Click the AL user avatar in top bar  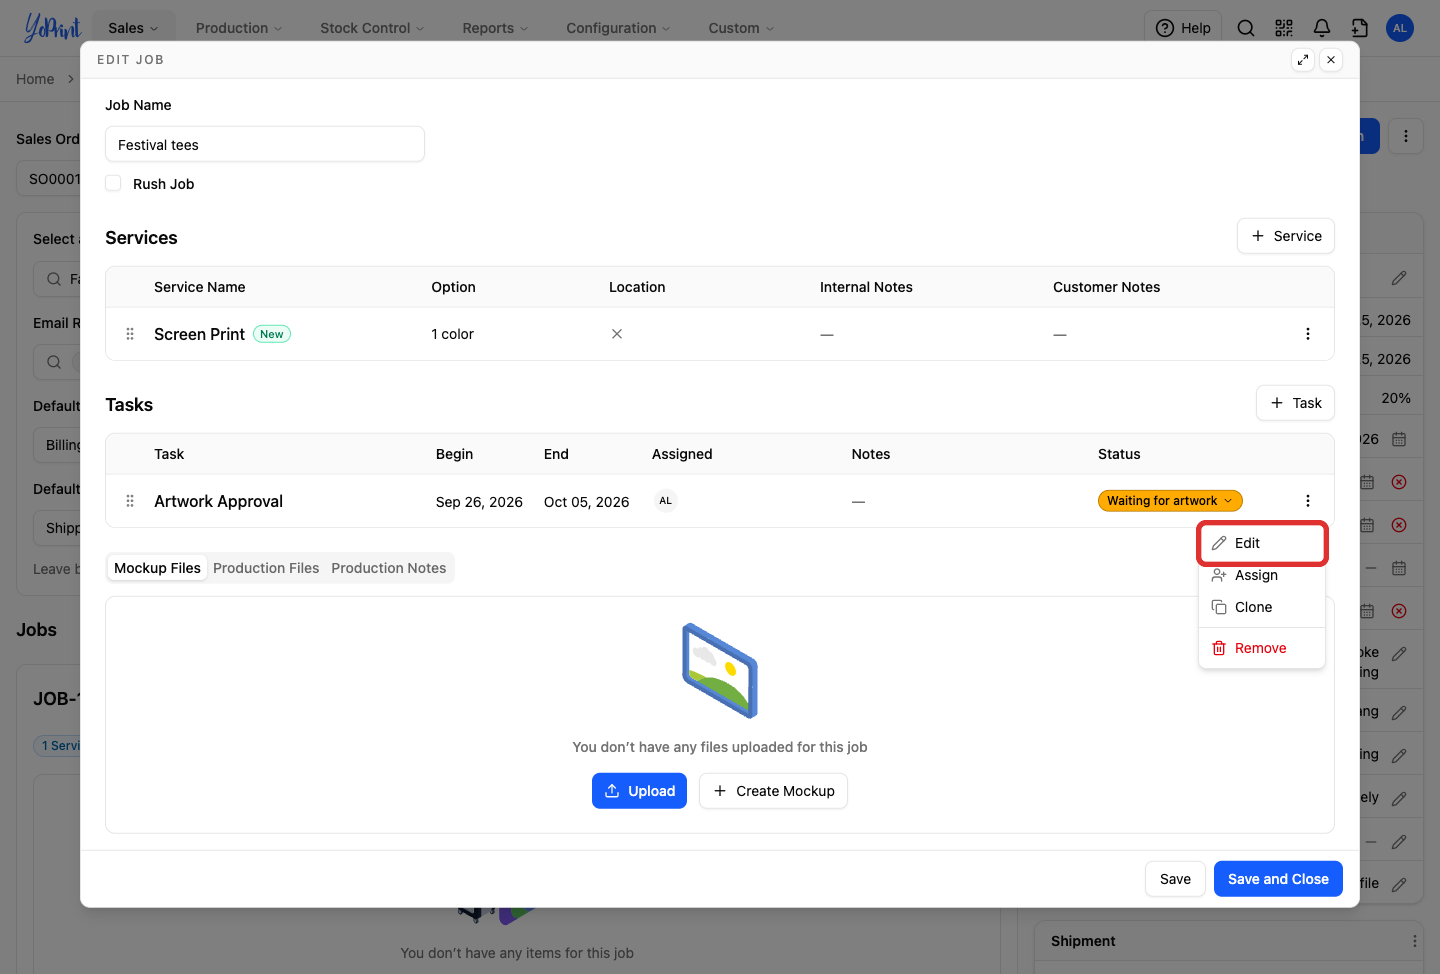coord(1400,28)
